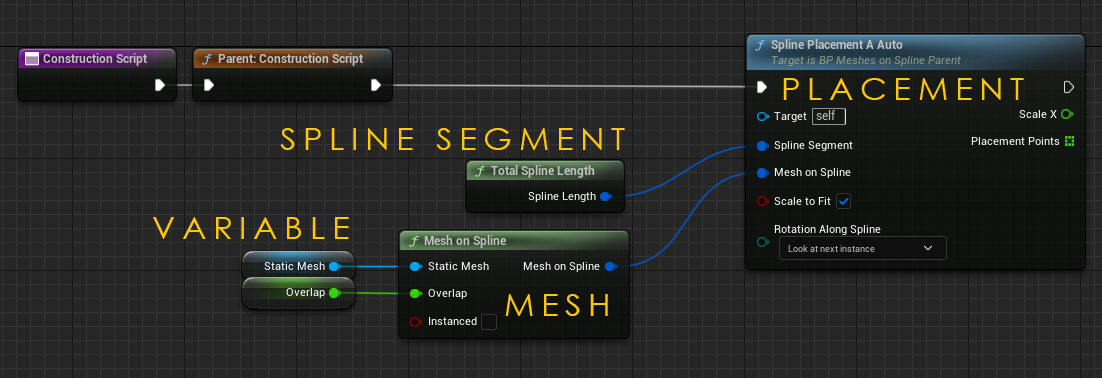This screenshot has width=1102, height=378.
Task: Click the Scale X output pin
Action: point(1067,114)
